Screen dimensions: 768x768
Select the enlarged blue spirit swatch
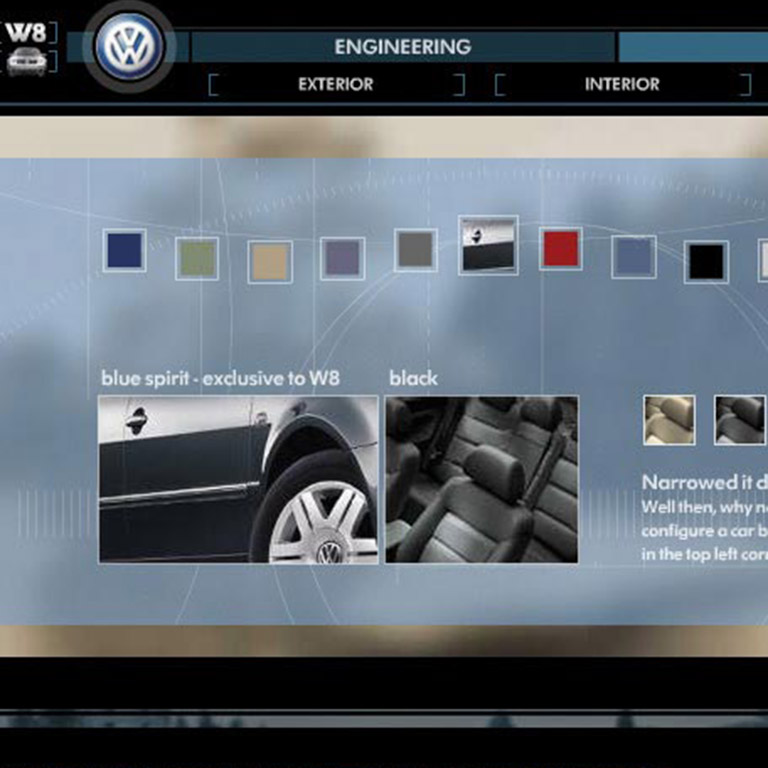(x=488, y=245)
